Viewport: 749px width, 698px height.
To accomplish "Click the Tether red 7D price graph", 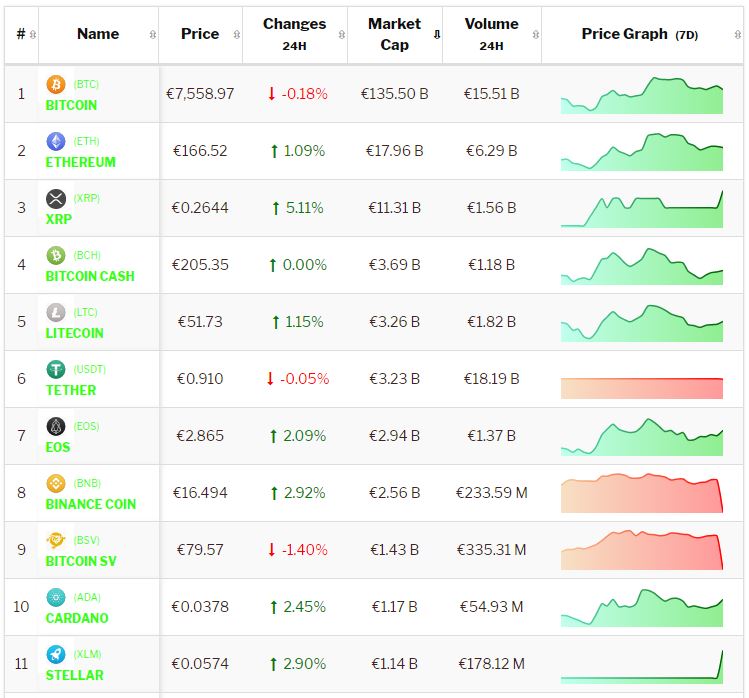I will pos(641,388).
